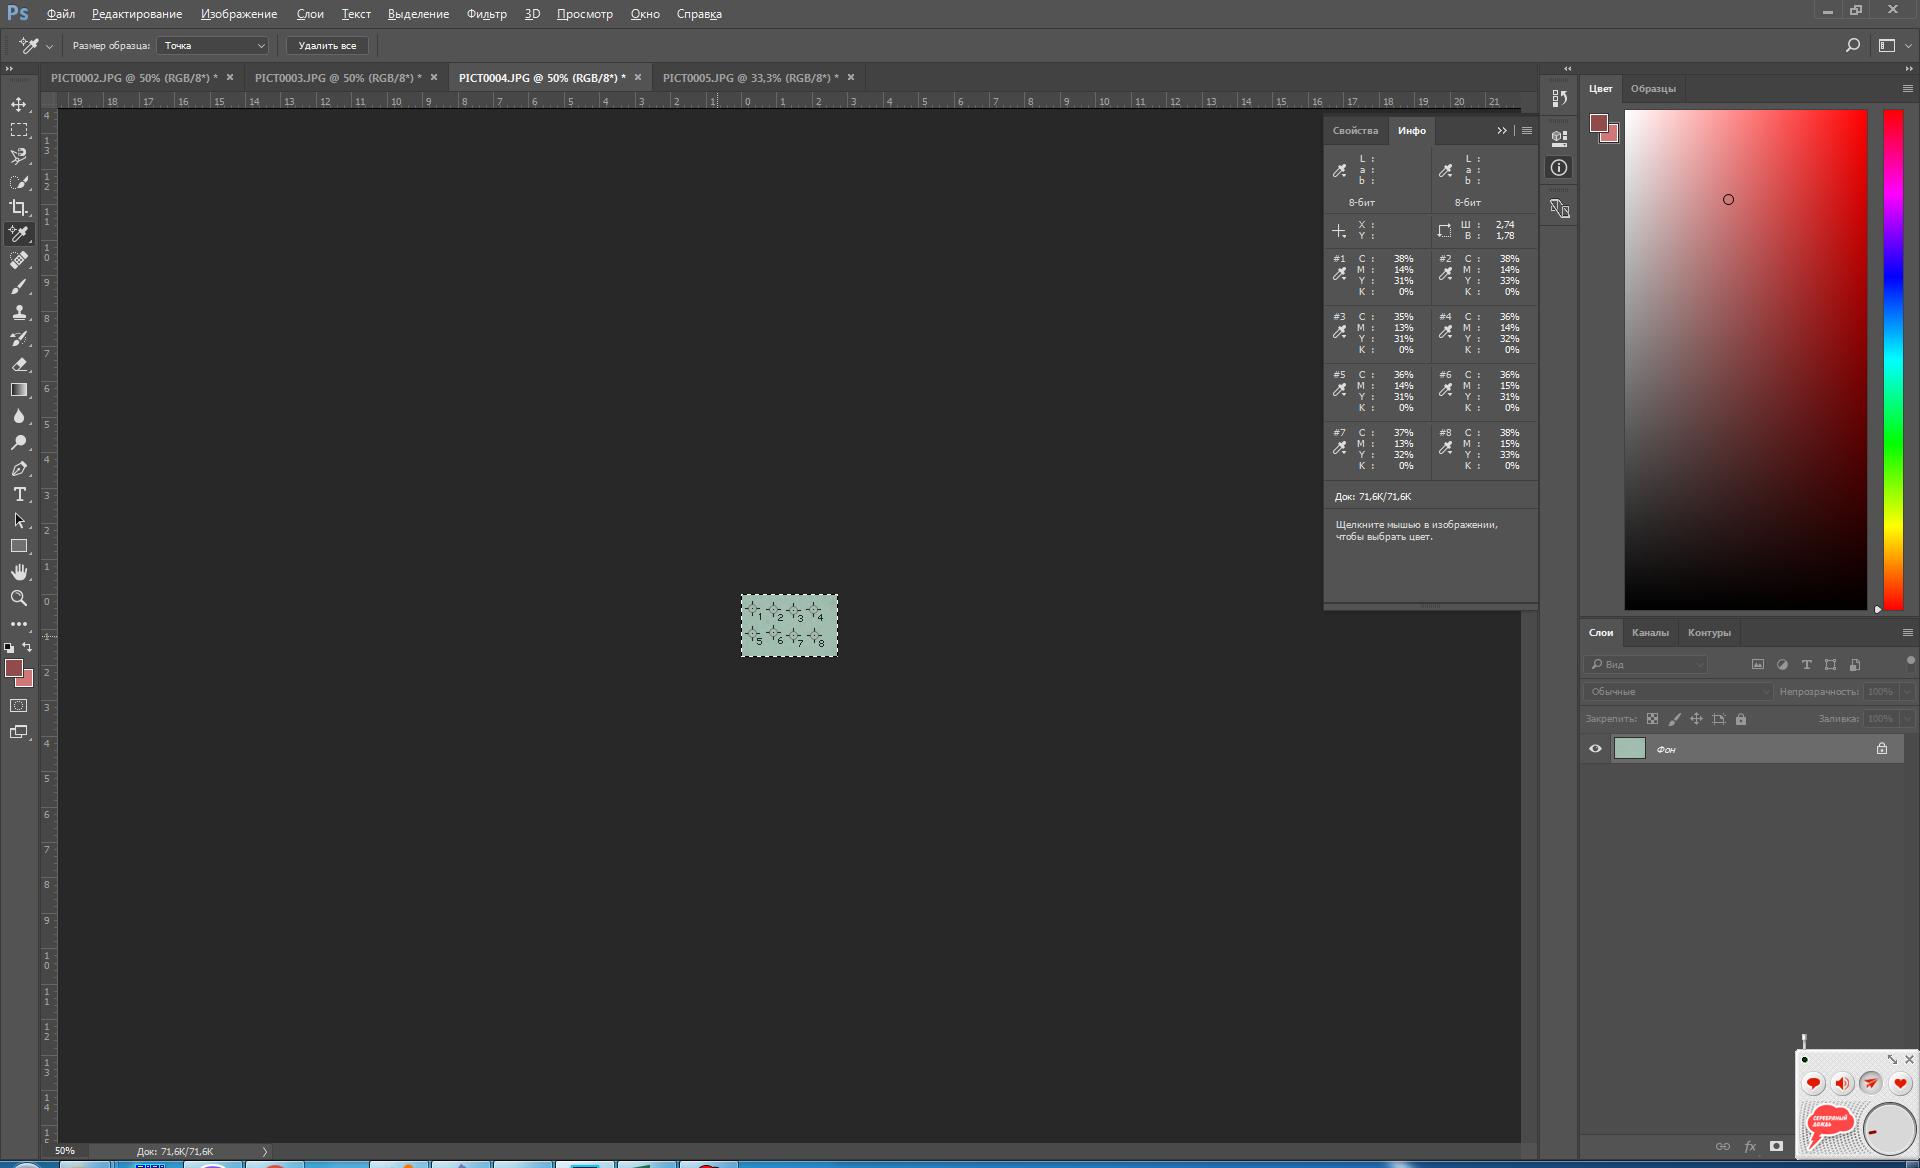Select the Gradient tool
The height and width of the screenshot is (1168, 1920).
pos(19,391)
